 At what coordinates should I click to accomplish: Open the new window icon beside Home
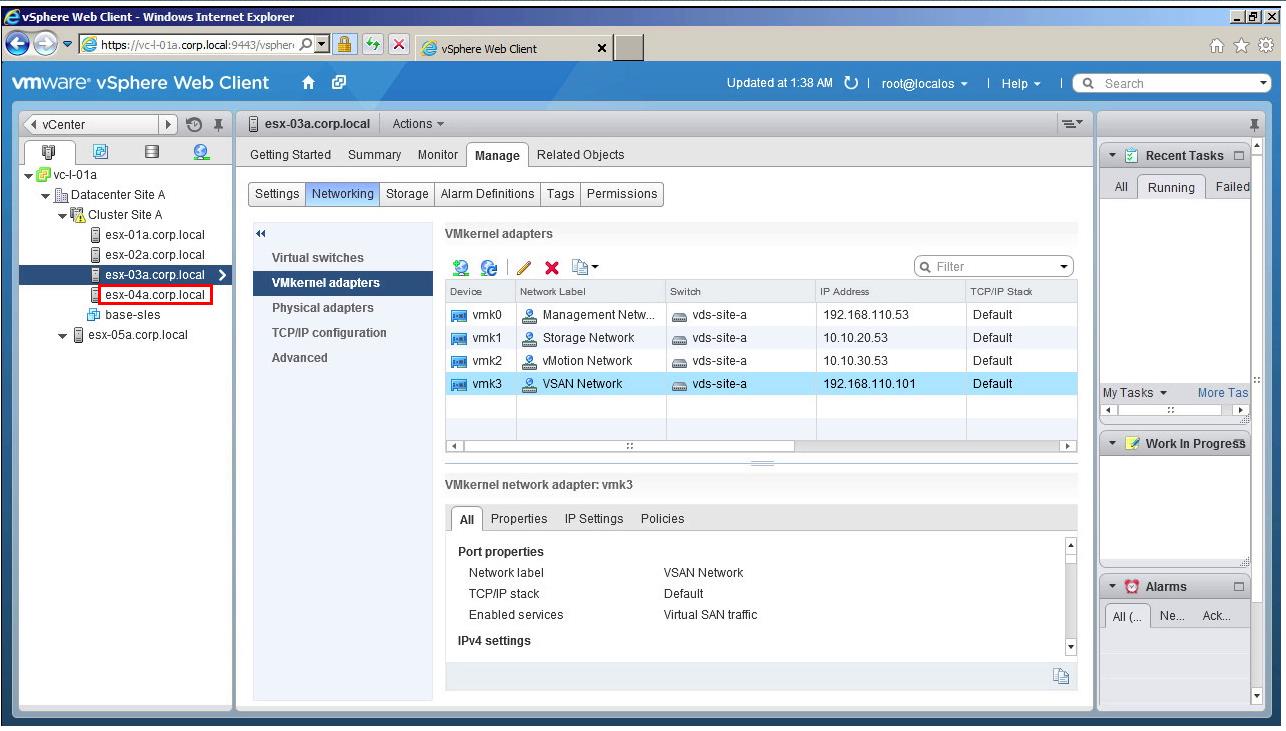[x=339, y=83]
